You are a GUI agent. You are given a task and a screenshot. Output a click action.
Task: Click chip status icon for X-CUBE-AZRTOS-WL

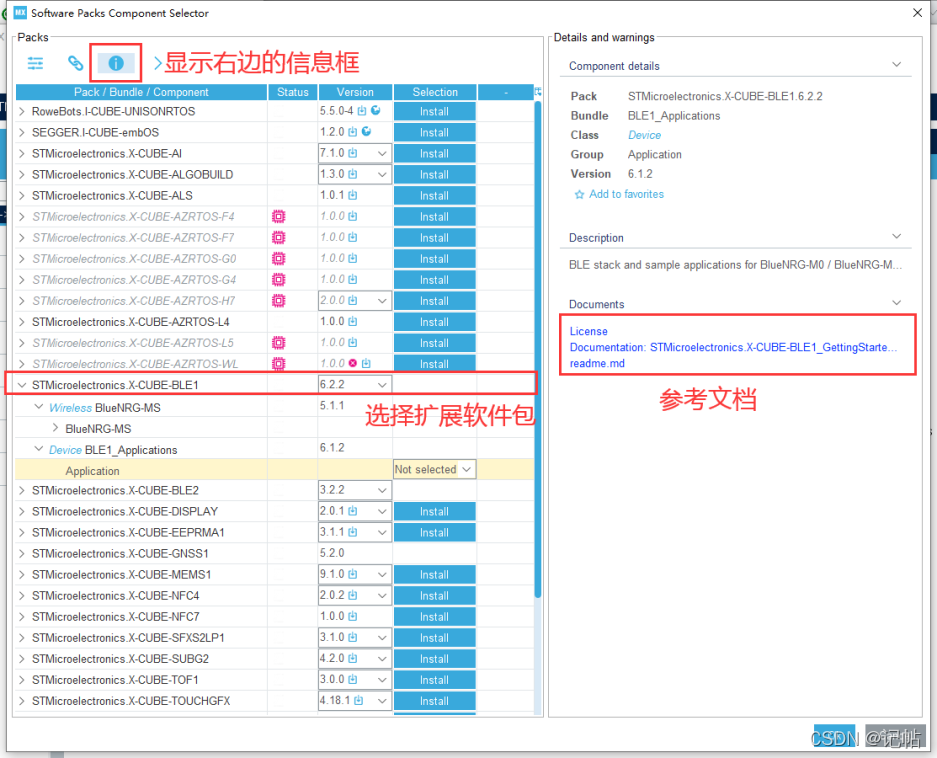coord(278,363)
